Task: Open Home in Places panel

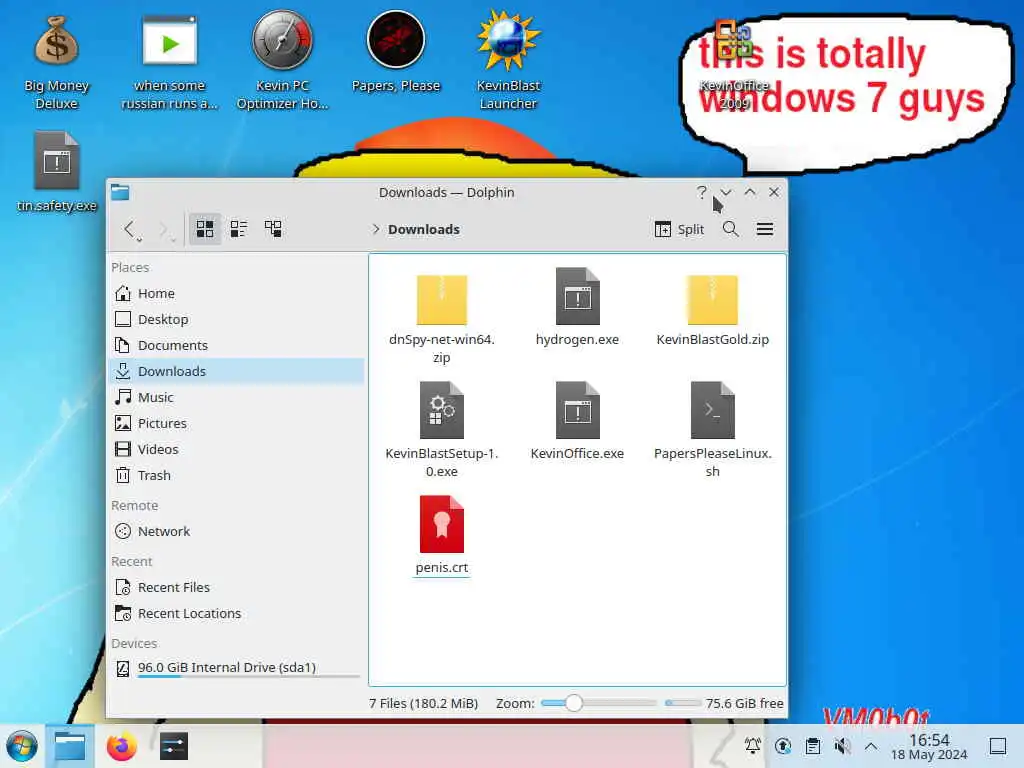Action: (x=237, y=293)
